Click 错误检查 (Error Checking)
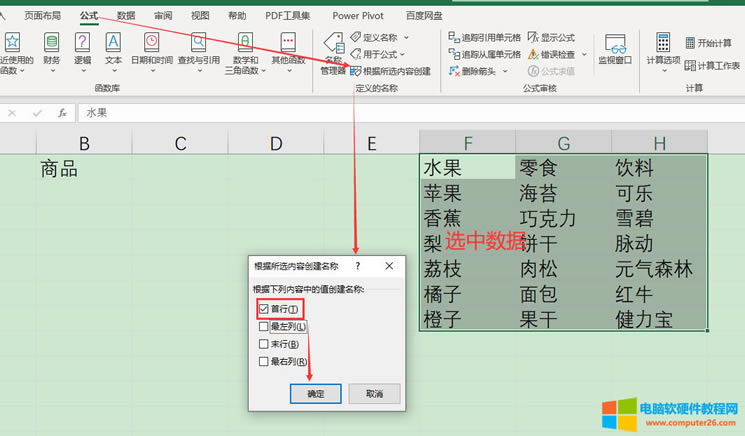The height and width of the screenshot is (436, 745). click(x=552, y=54)
